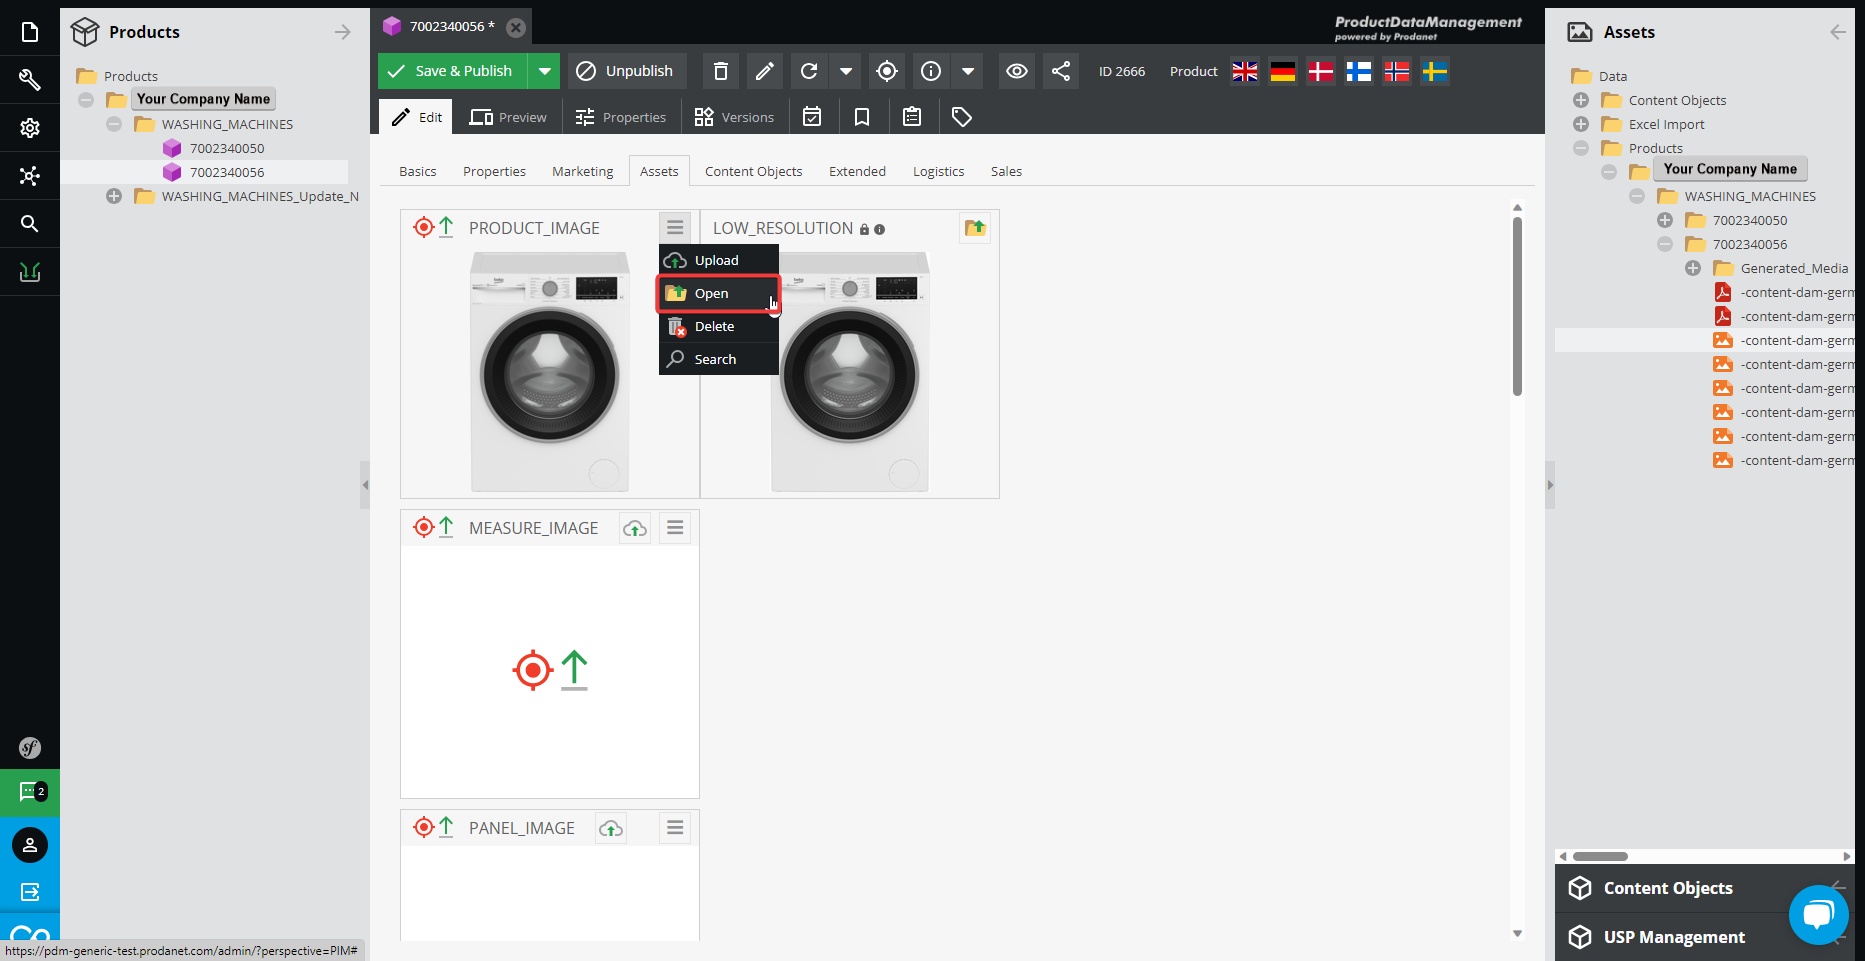
Task: Click the Save & Publish button
Action: [453, 71]
